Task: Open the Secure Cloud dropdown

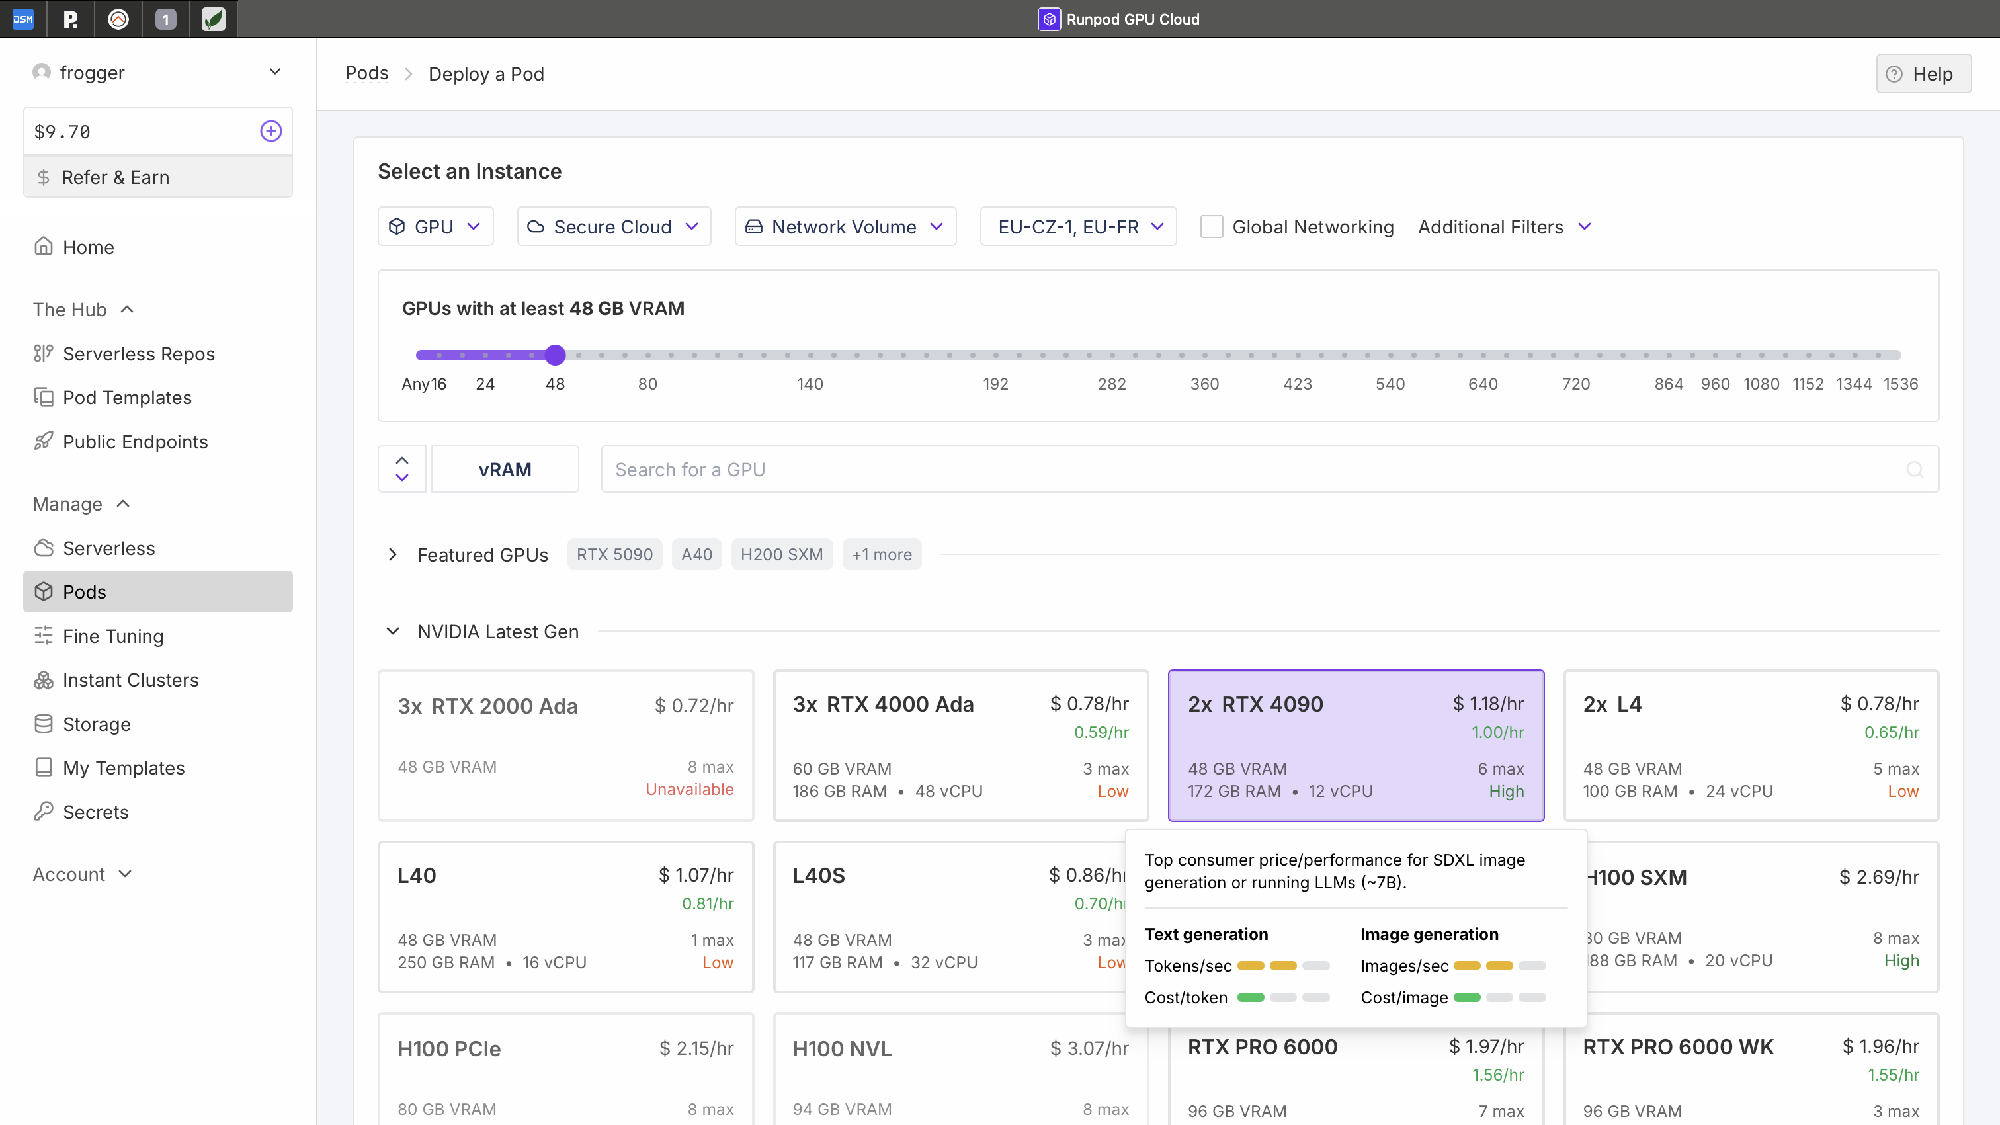Action: click(613, 227)
